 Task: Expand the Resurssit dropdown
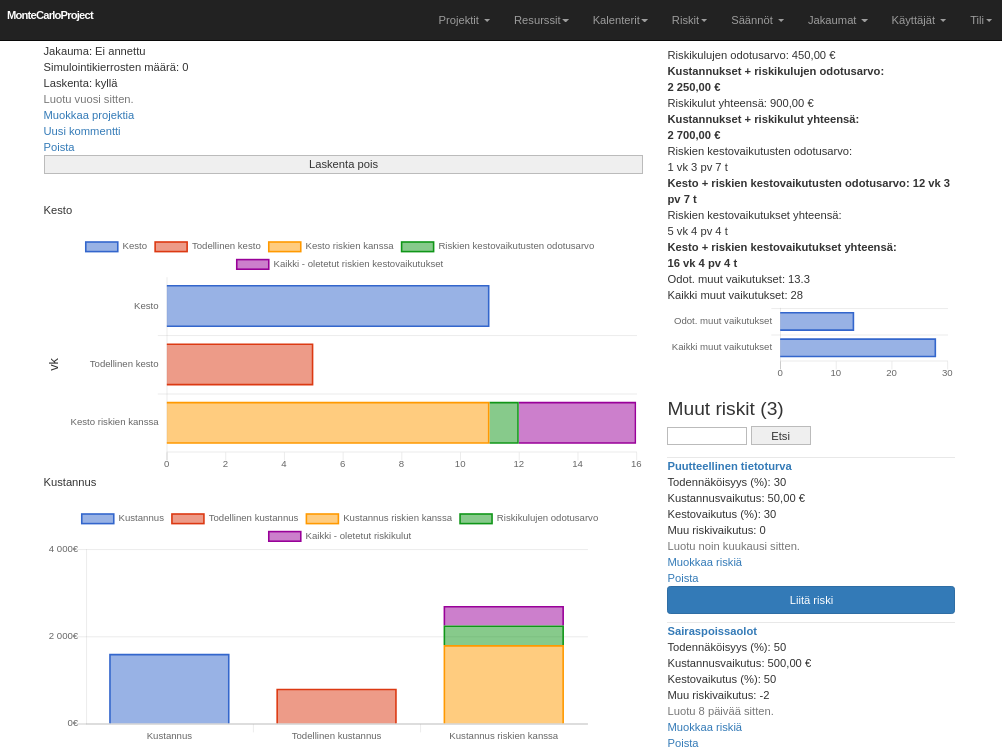(x=541, y=20)
